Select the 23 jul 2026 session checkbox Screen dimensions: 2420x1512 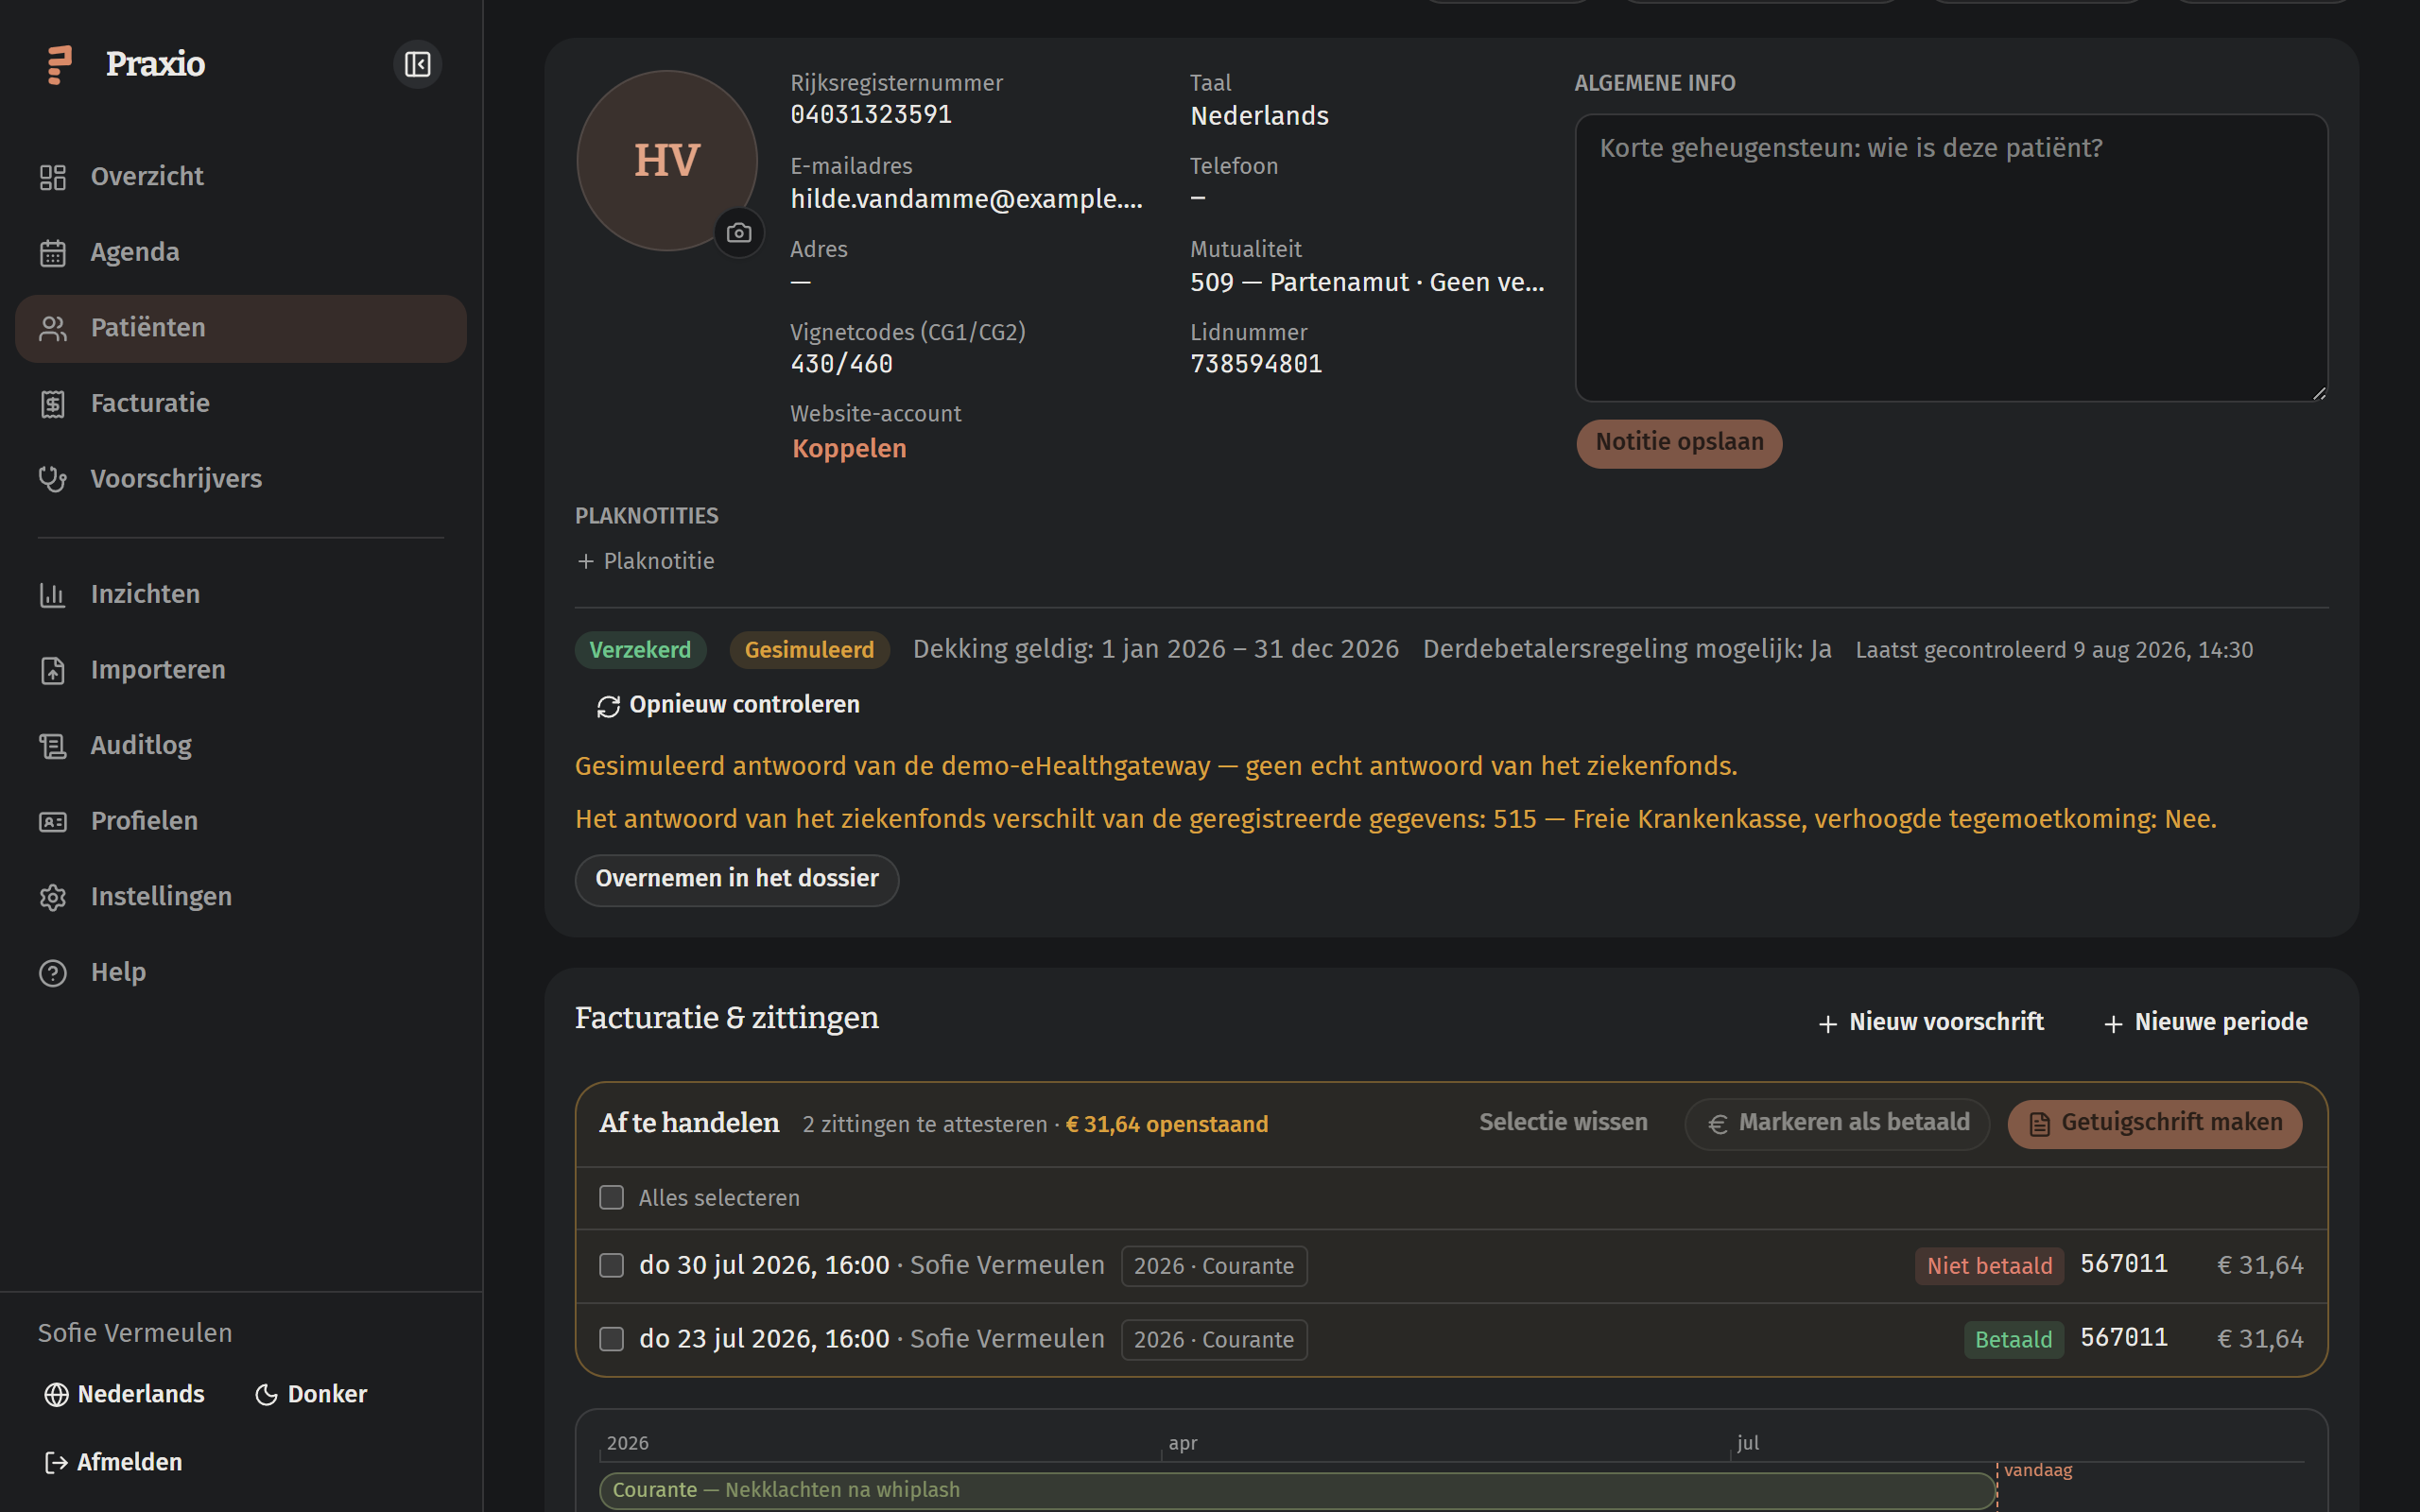(x=611, y=1339)
